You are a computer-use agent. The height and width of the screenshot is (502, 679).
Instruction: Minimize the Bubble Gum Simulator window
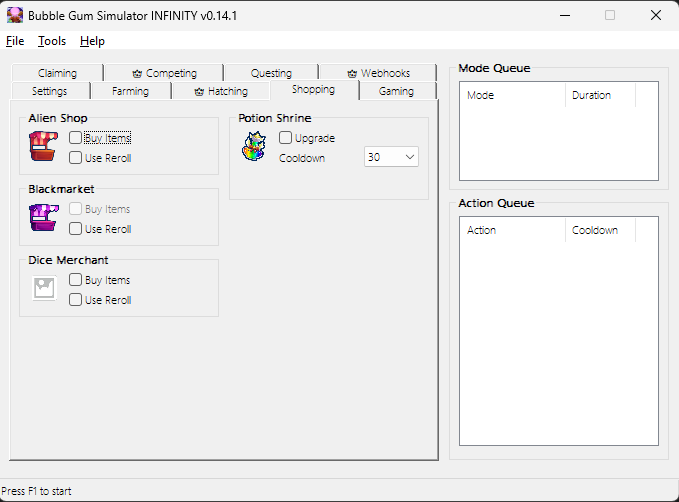click(565, 16)
